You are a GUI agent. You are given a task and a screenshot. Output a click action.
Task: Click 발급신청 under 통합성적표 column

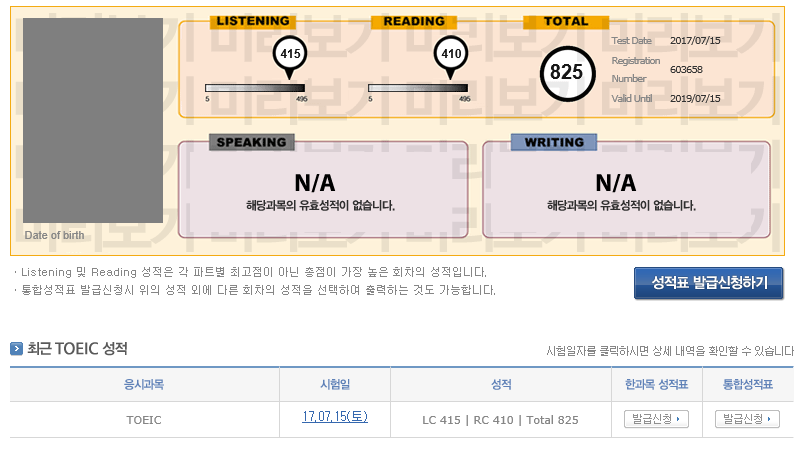747,419
